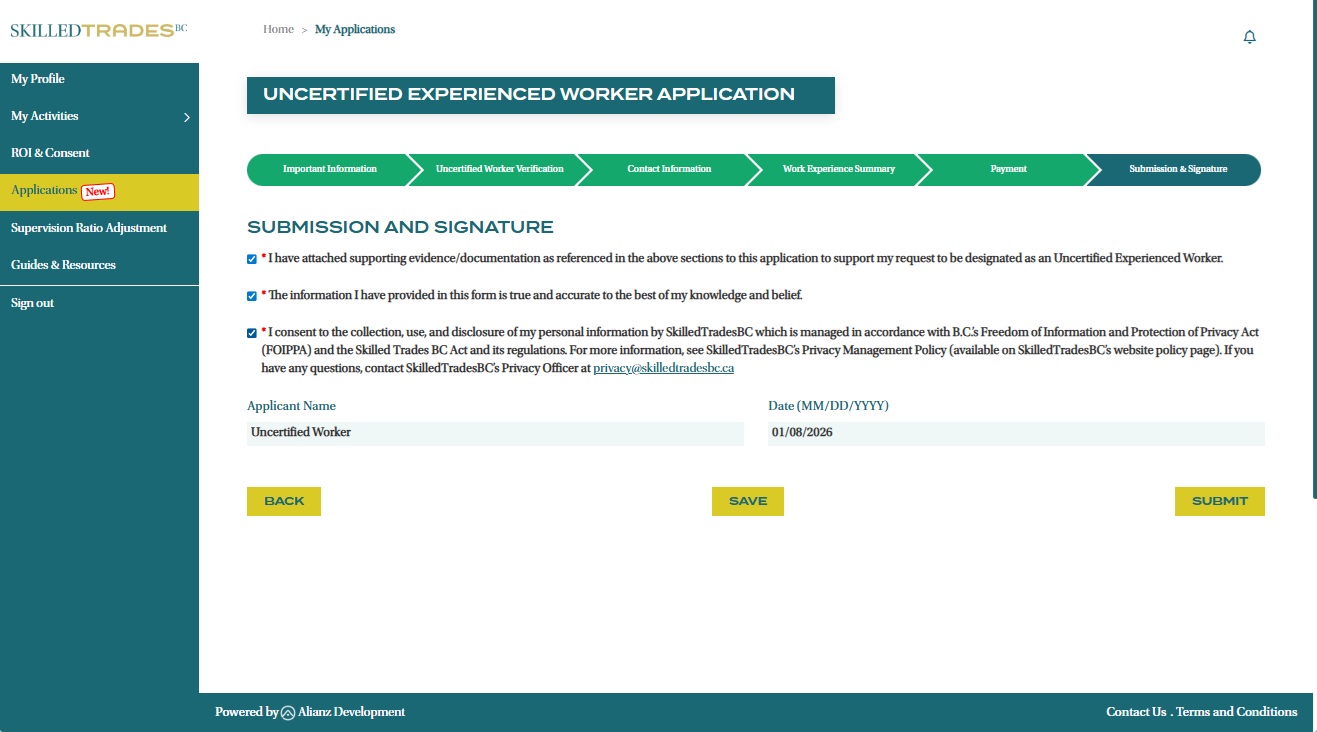Sign out from the sidebar

pos(32,303)
